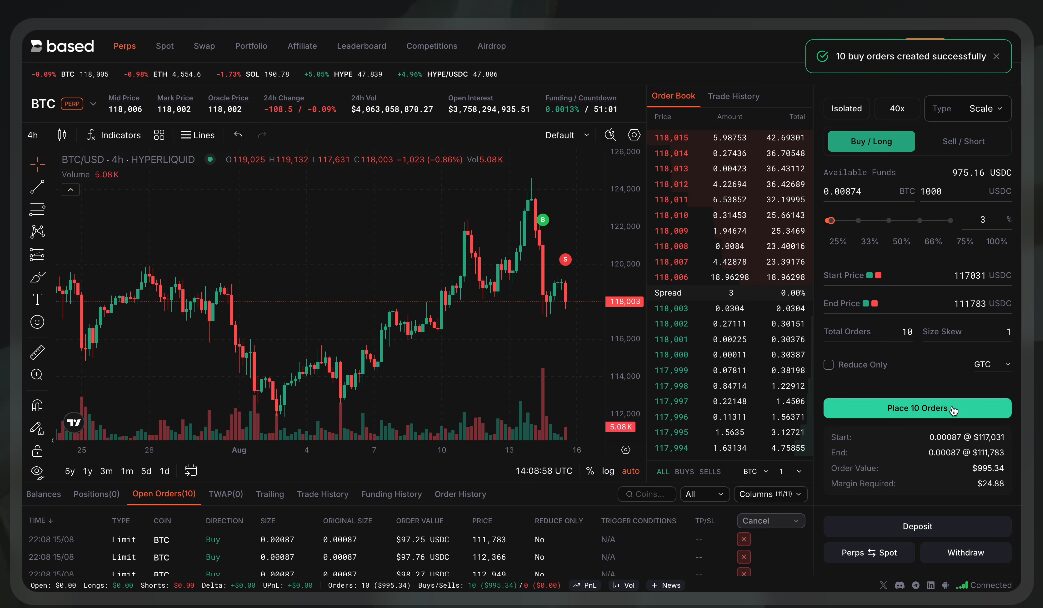Open the Indicators panel

point(114,135)
